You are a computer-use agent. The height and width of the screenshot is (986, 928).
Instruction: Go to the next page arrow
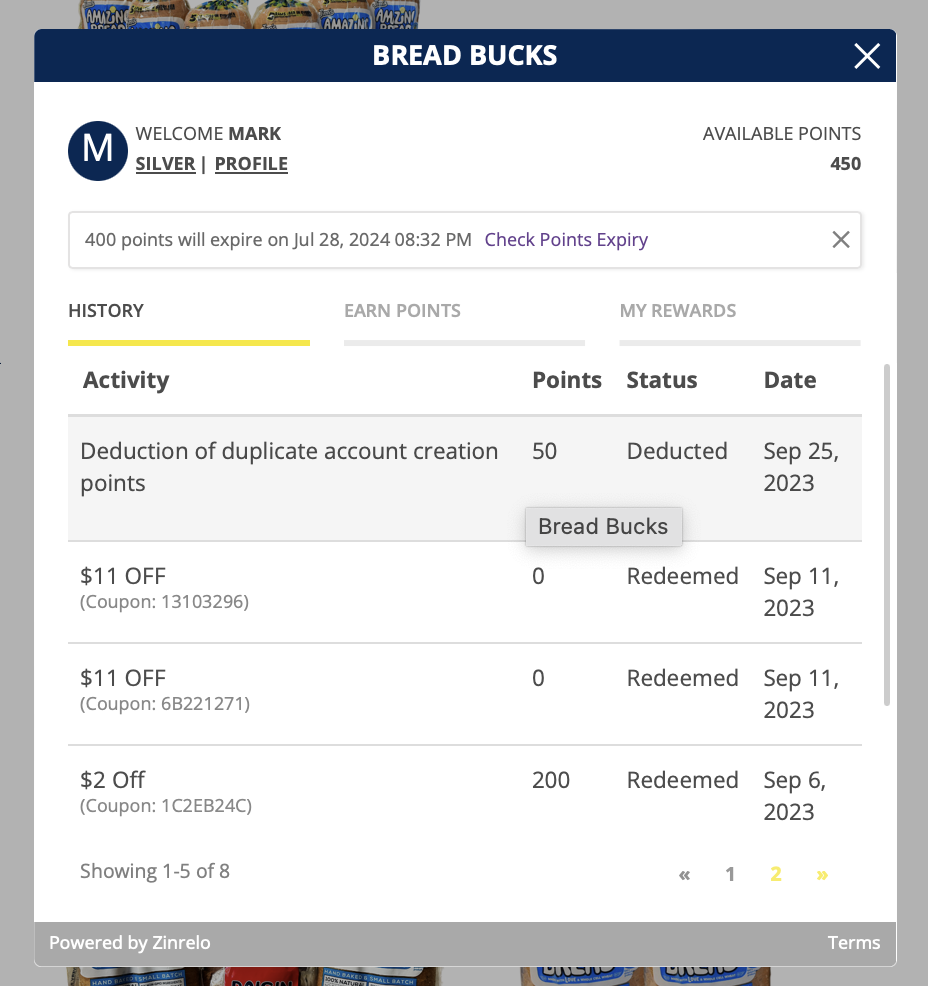click(822, 875)
